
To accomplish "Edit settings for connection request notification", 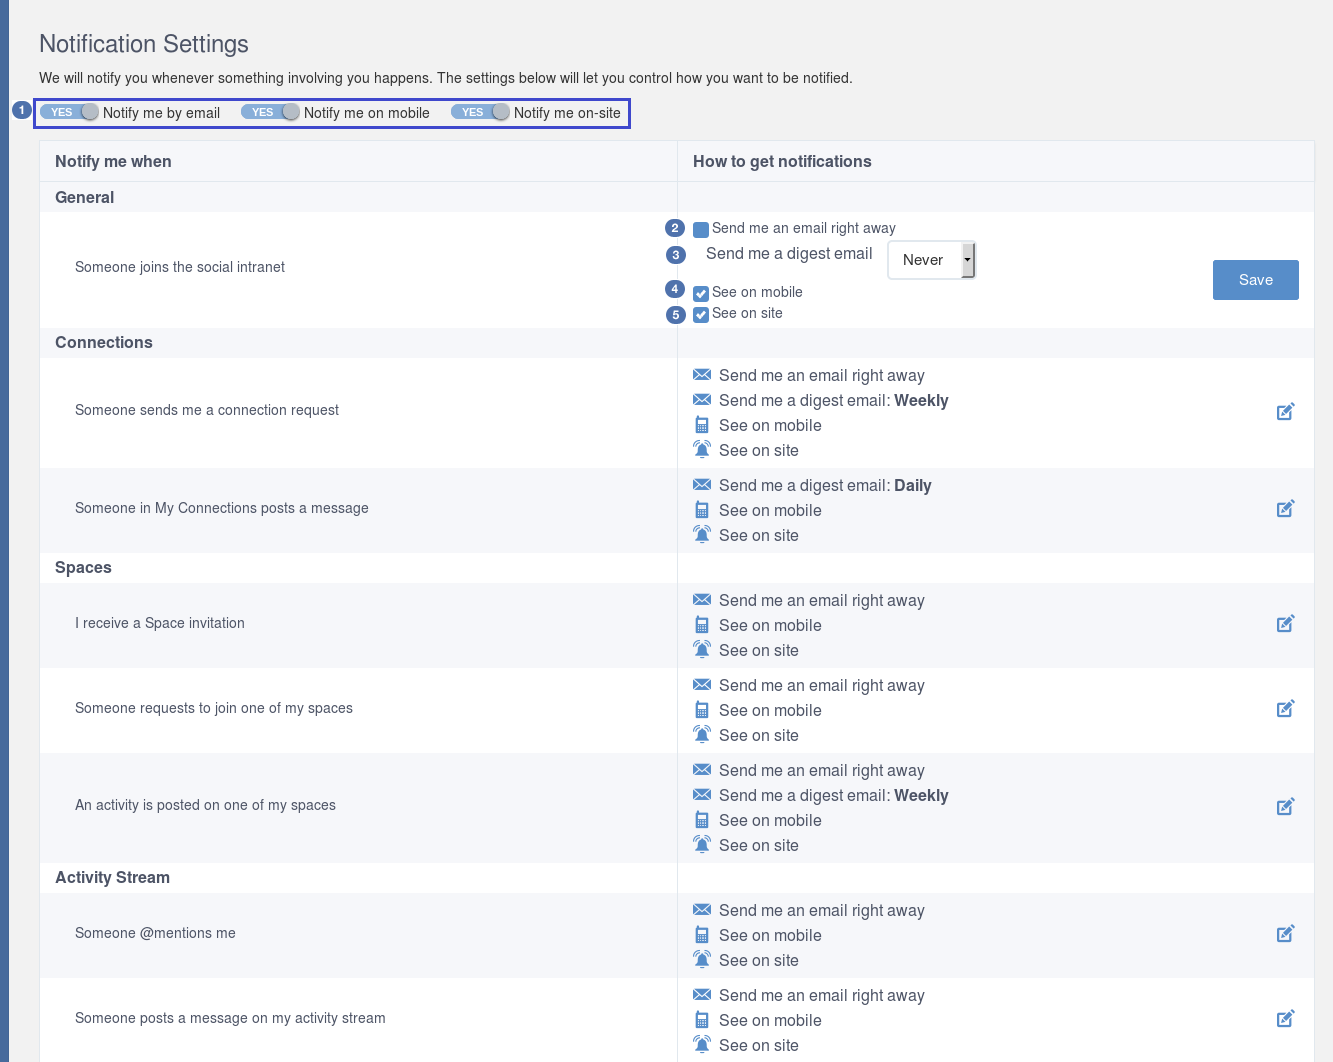I will [x=1286, y=411].
